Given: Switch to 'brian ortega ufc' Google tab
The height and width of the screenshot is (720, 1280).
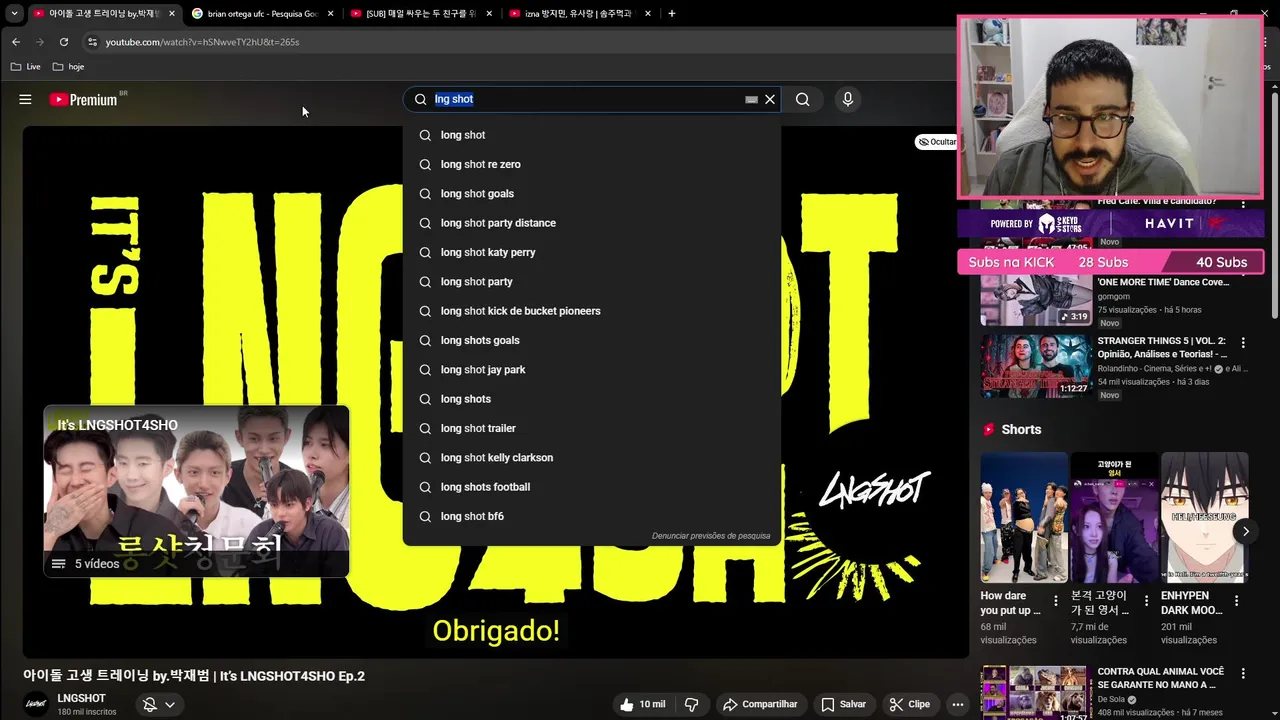Looking at the screenshot, I should pos(260,14).
